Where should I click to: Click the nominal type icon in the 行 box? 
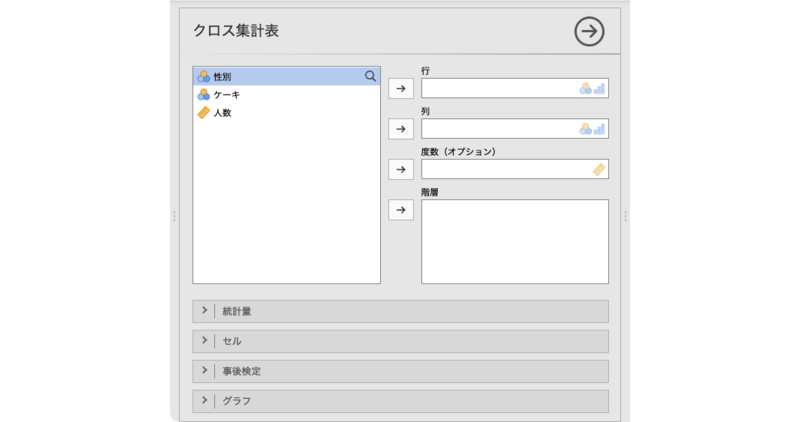[585, 89]
